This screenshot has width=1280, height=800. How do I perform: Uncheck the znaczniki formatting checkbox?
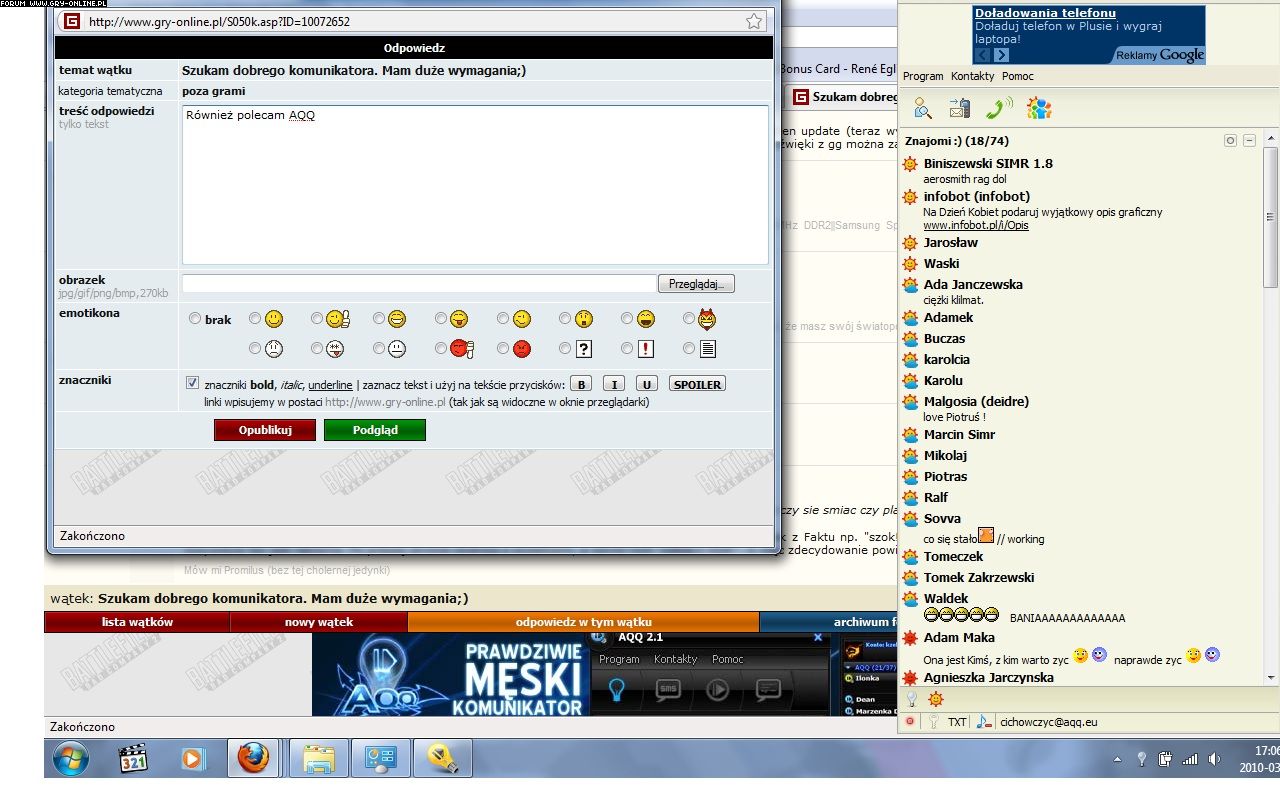click(192, 383)
